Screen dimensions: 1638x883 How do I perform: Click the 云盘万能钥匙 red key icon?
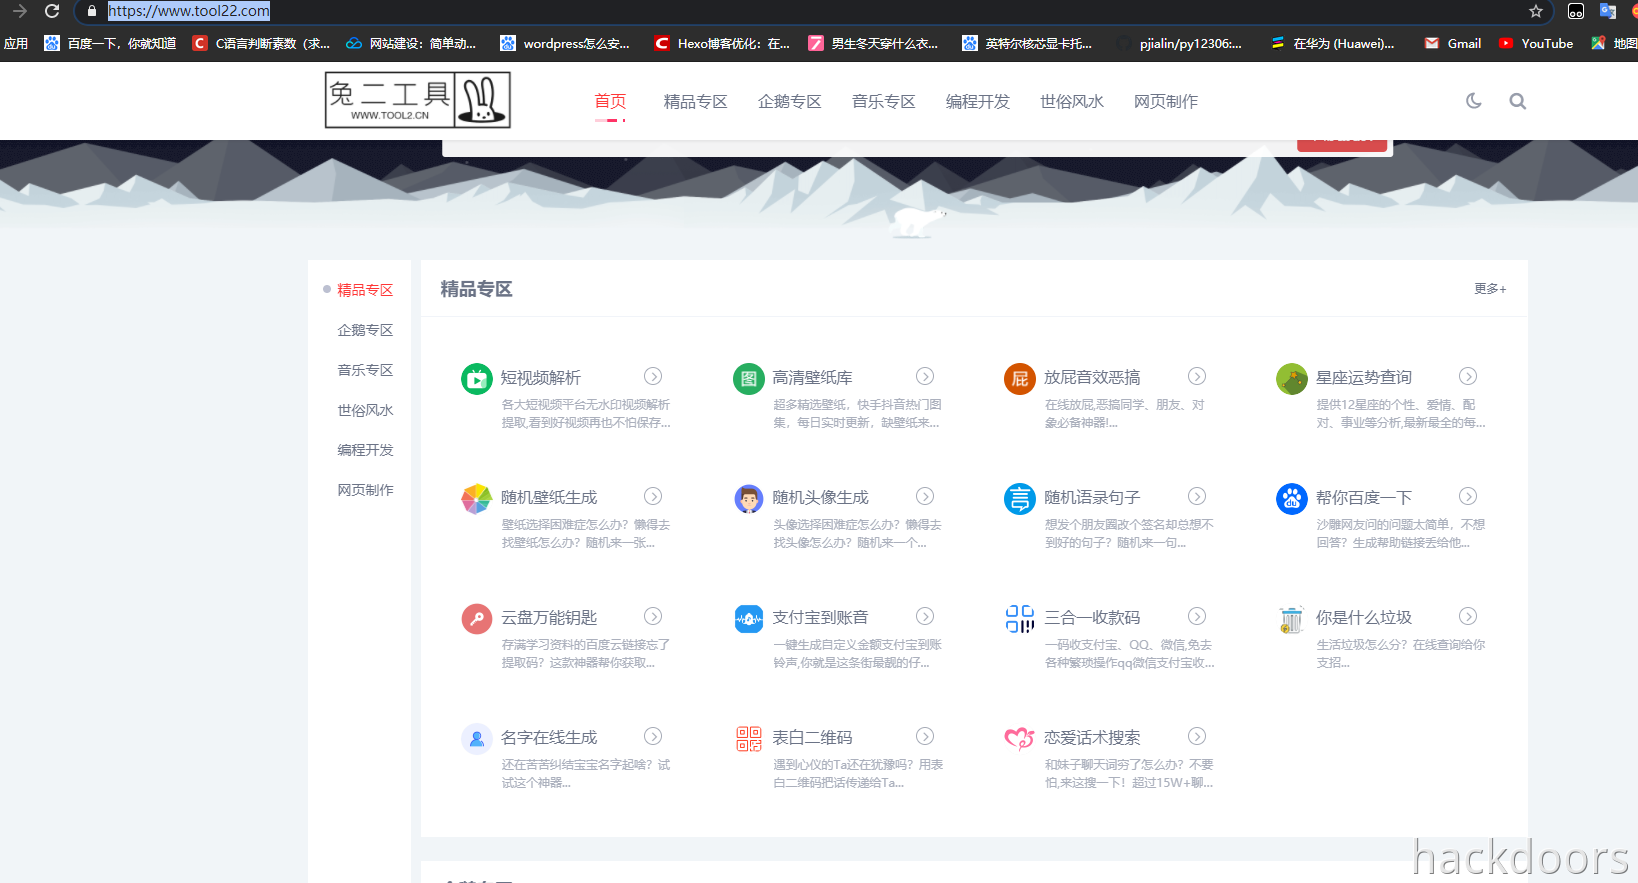[477, 619]
